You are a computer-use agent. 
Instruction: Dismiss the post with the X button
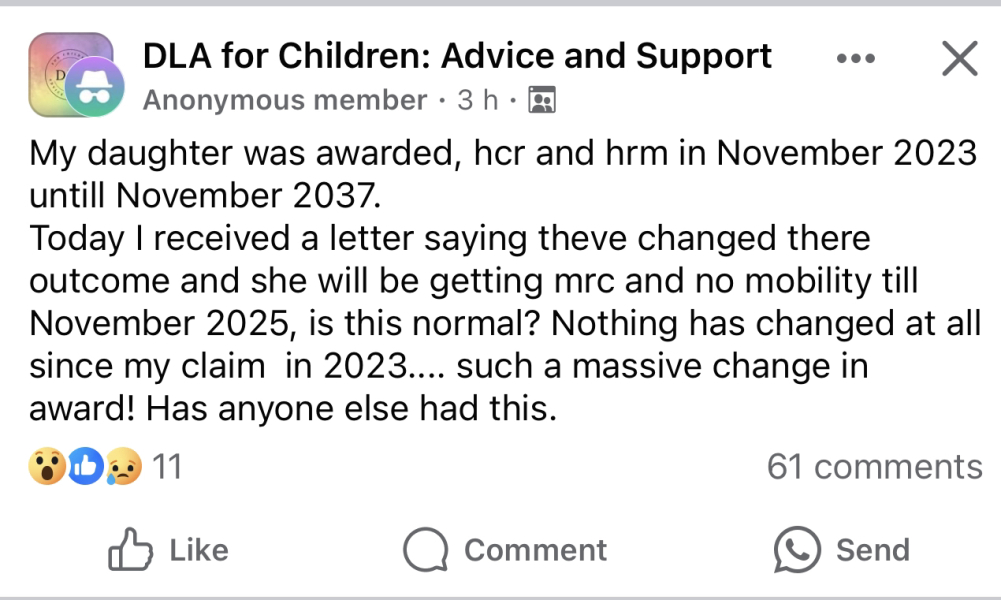[x=959, y=59]
